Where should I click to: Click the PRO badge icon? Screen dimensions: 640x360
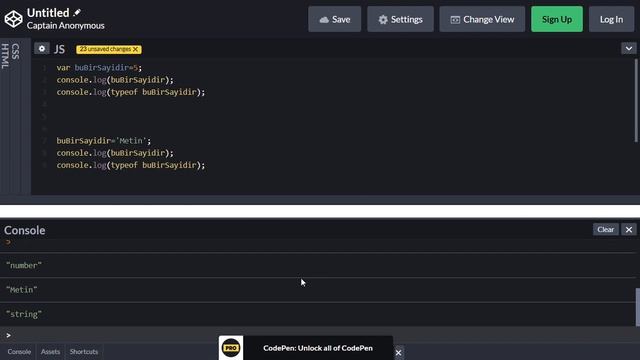click(x=231, y=348)
